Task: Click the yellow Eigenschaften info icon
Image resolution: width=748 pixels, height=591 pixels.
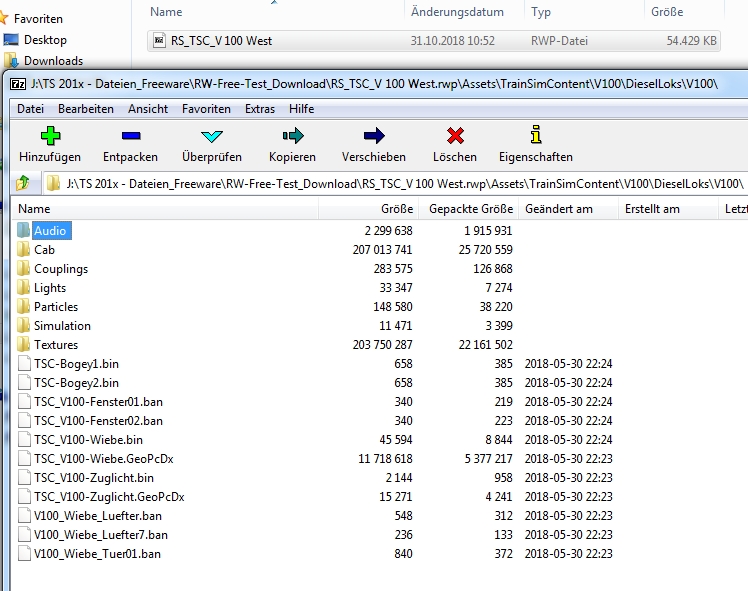Action: tap(536, 135)
